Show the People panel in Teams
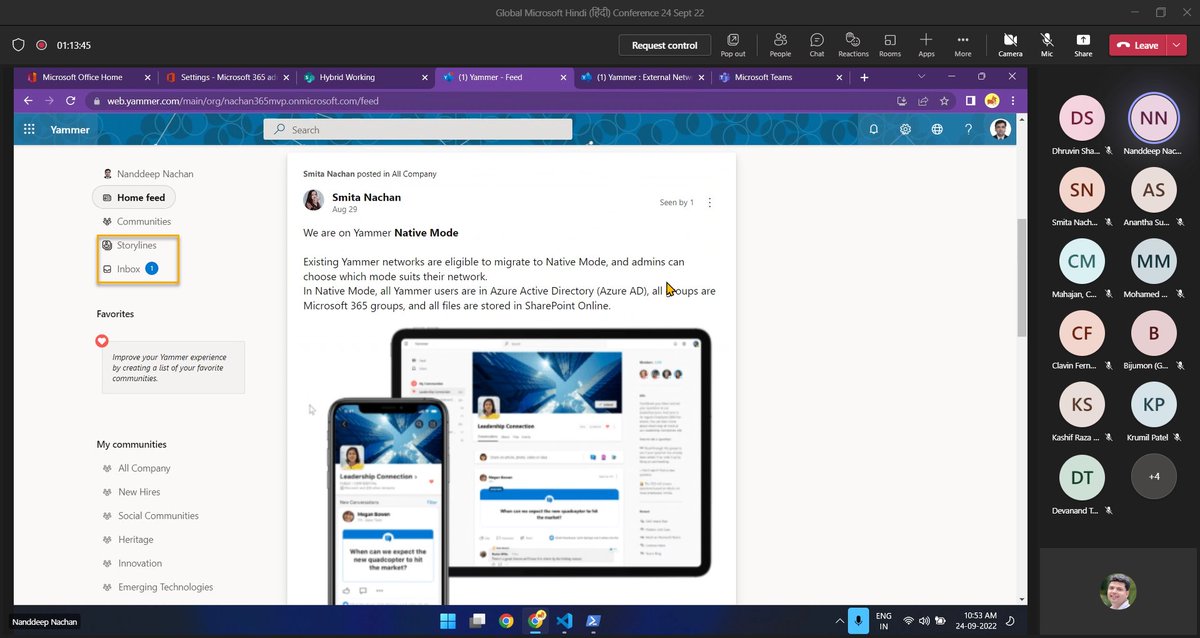 (x=780, y=44)
